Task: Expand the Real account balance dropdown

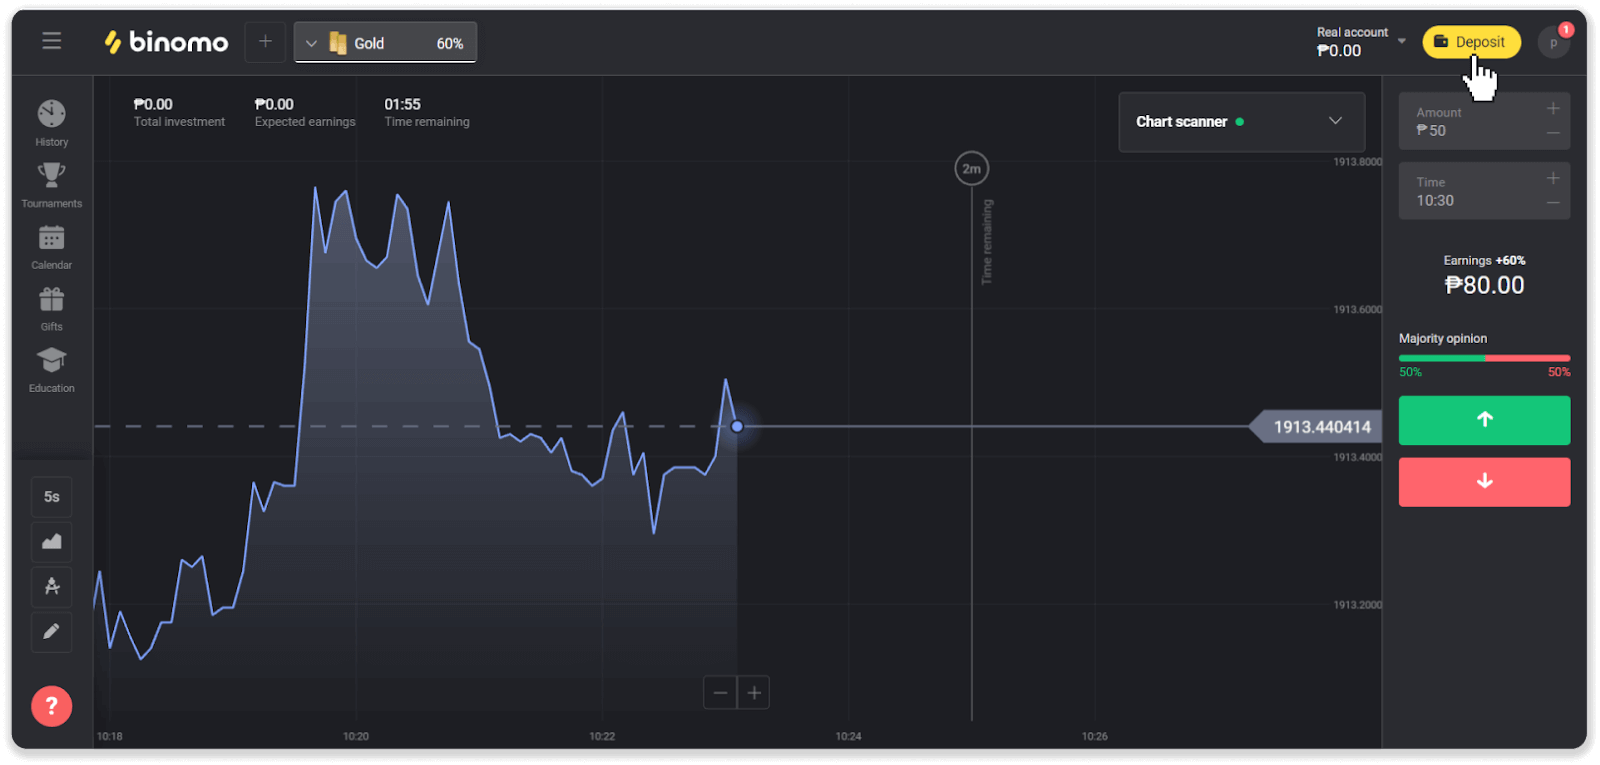Action: coord(1401,42)
